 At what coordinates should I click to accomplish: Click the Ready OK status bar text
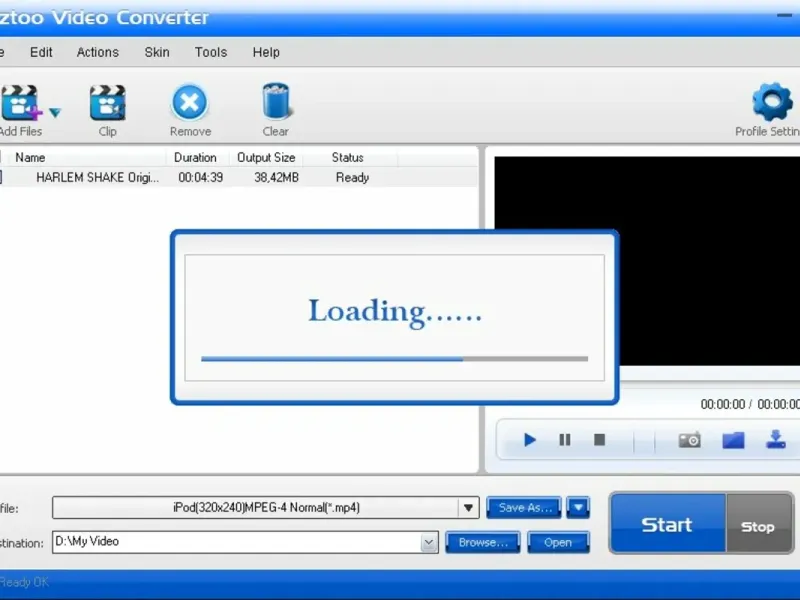tap(24, 582)
